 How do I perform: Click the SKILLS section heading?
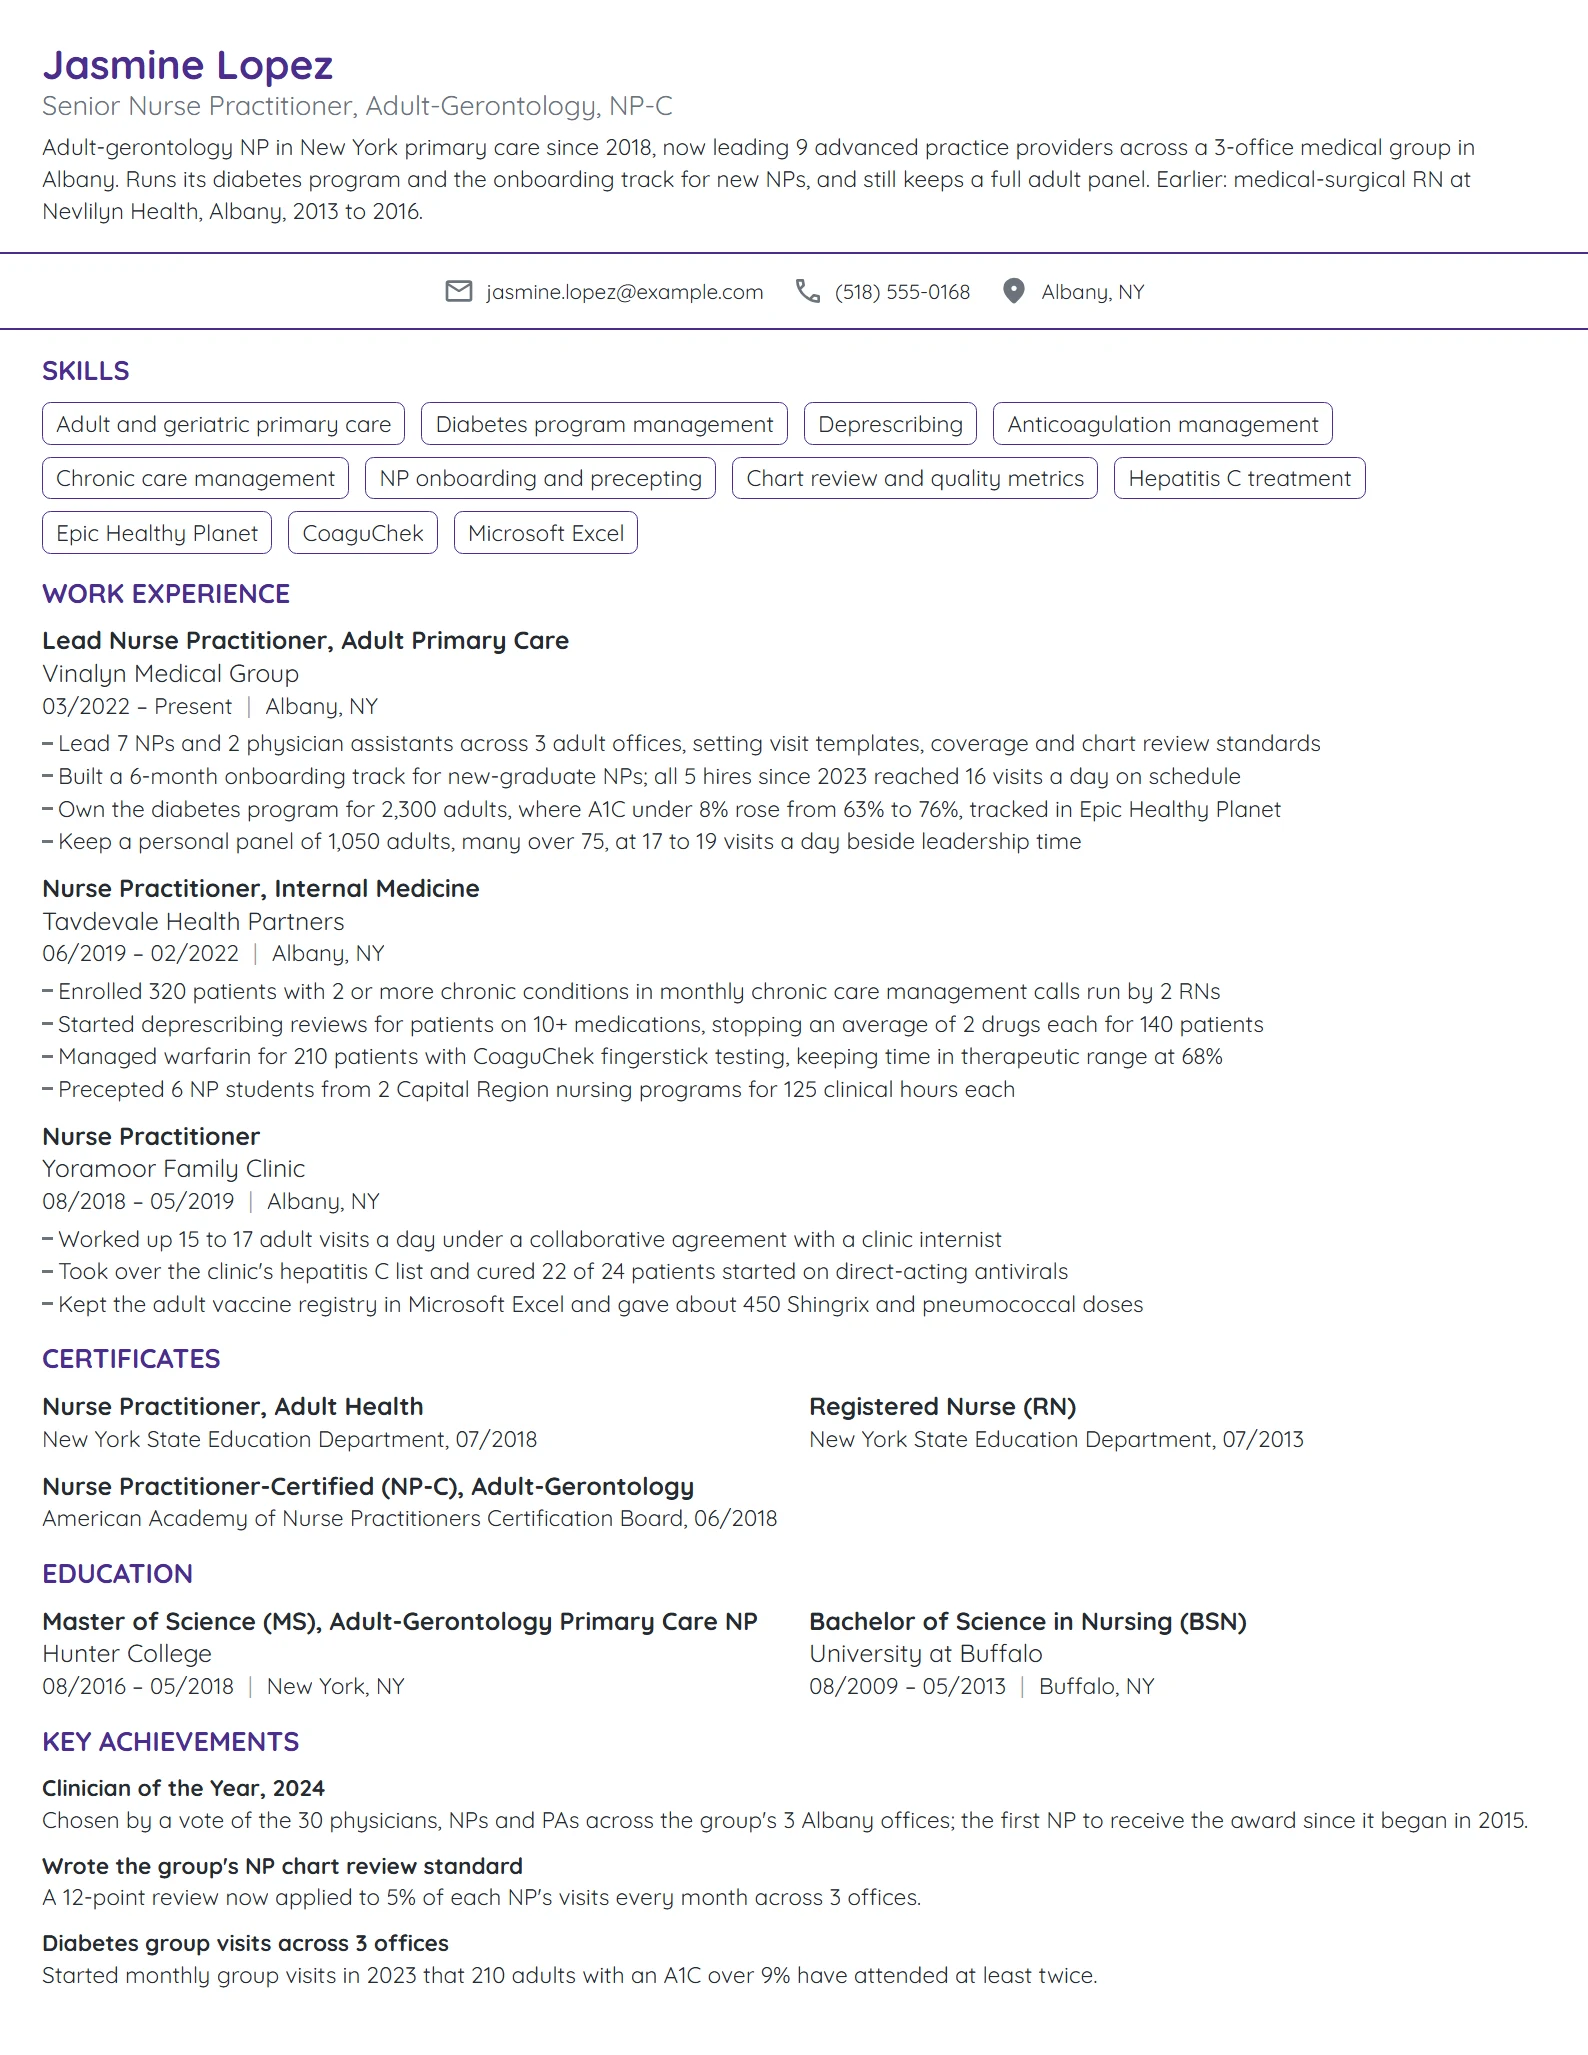coord(85,371)
